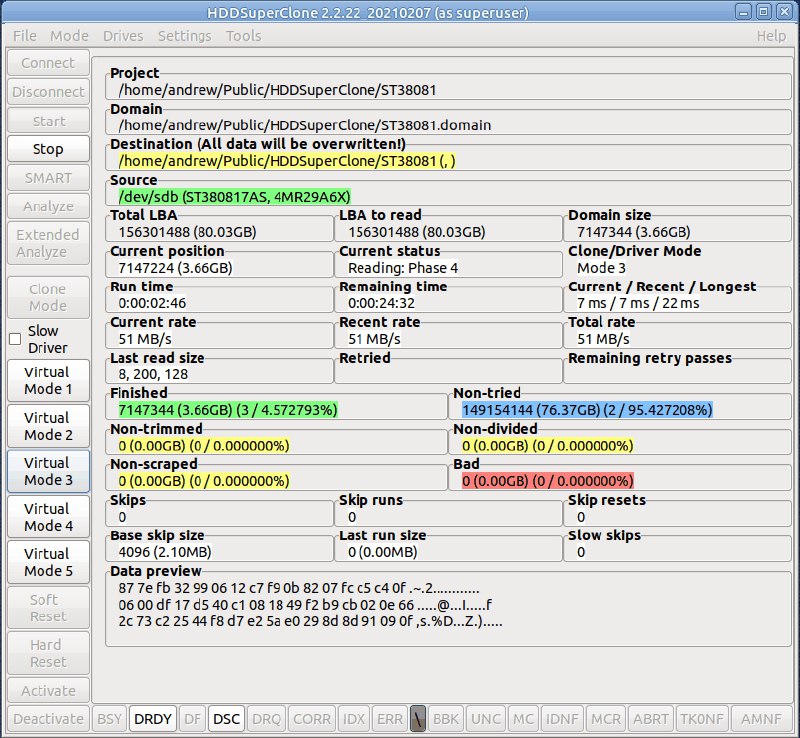Click the TK0NF error indicator
The width and height of the screenshot is (800, 738).
click(x=702, y=719)
